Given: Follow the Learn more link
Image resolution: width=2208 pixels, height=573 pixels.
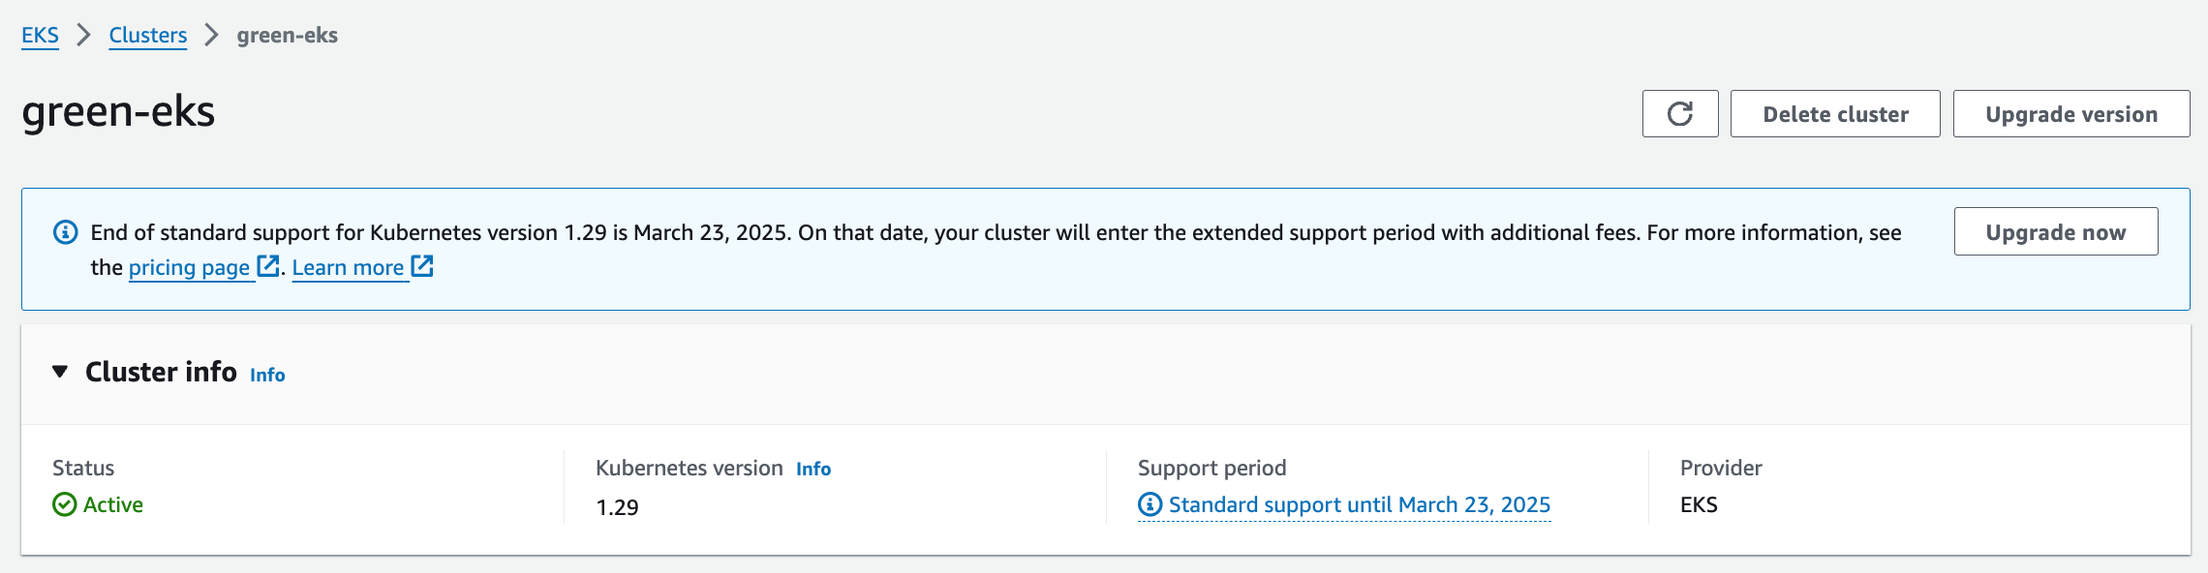Looking at the screenshot, I should point(348,268).
